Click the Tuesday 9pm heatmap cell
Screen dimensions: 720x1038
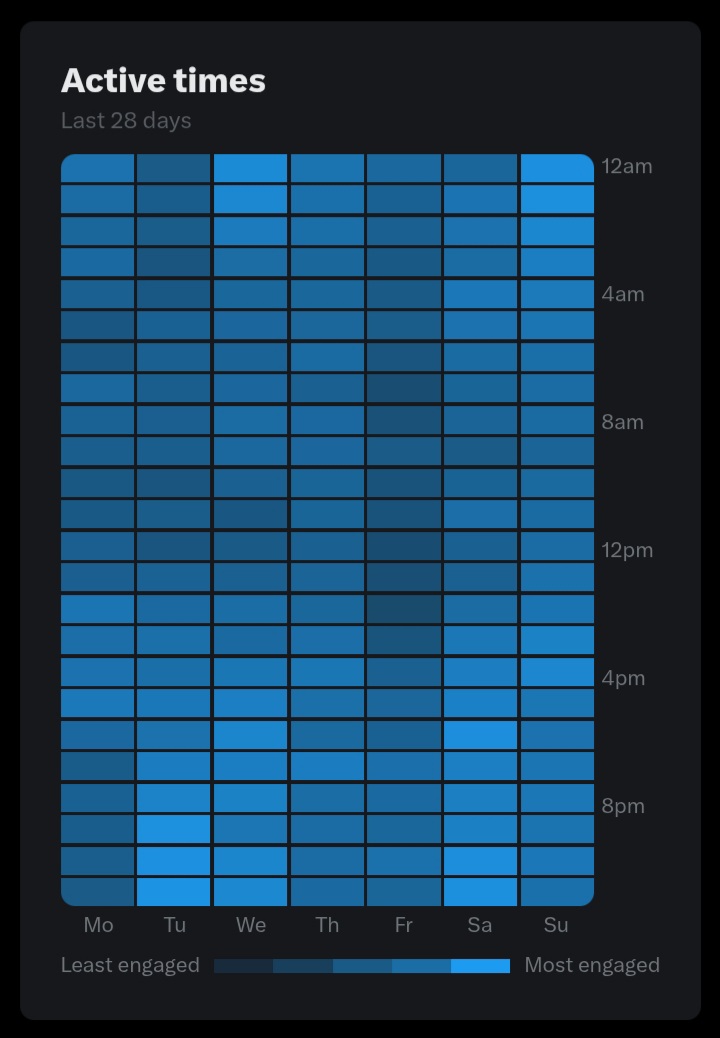[173, 829]
